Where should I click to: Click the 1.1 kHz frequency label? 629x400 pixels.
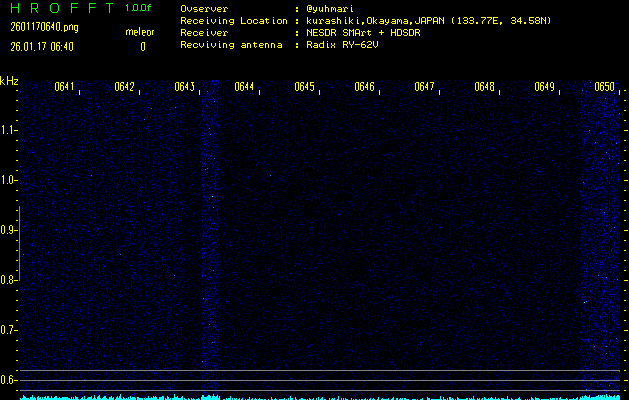[8, 130]
